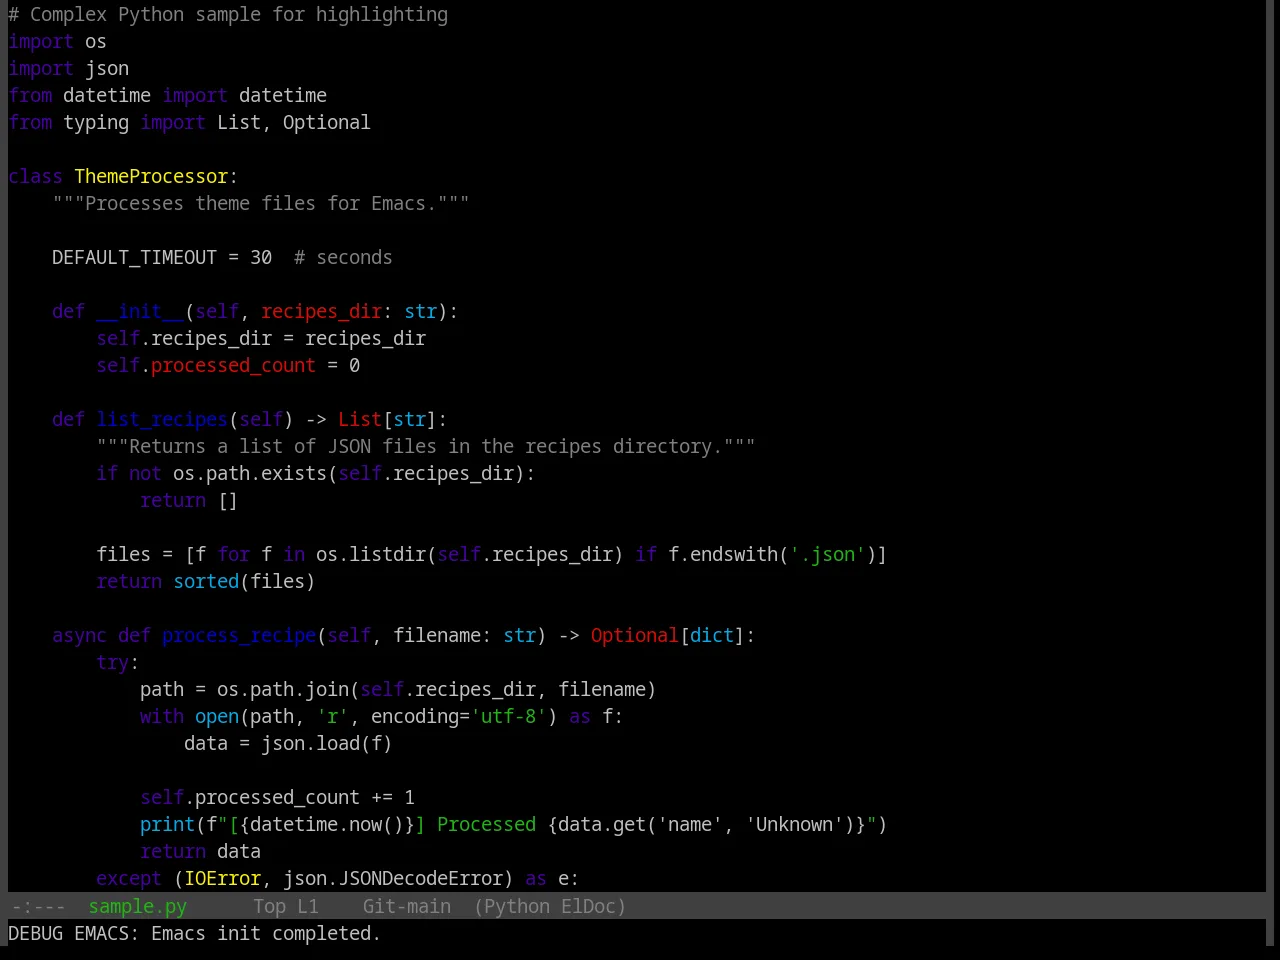Click the 'sorted' builtin call
Image resolution: width=1280 pixels, height=960 pixels.
pos(206,582)
